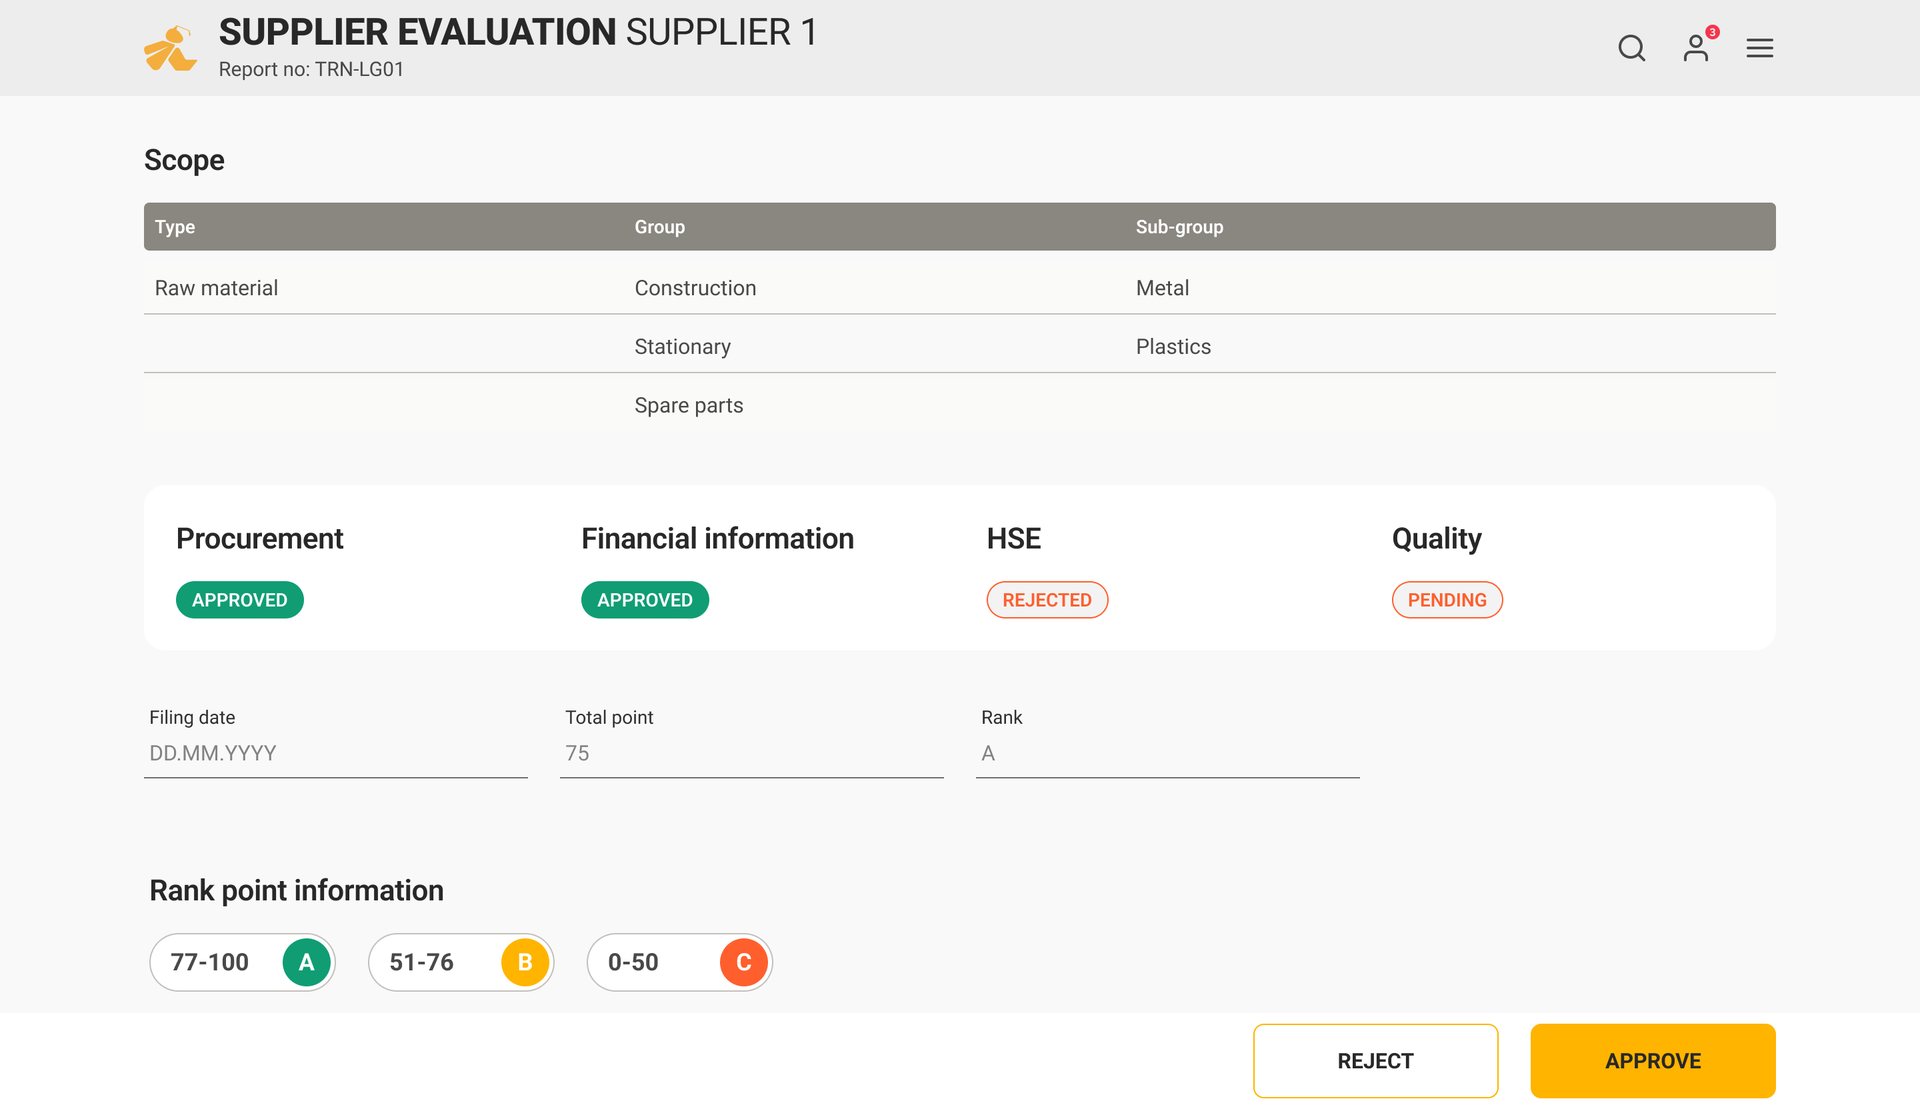Click the Quality PENDING status badge

tap(1447, 600)
